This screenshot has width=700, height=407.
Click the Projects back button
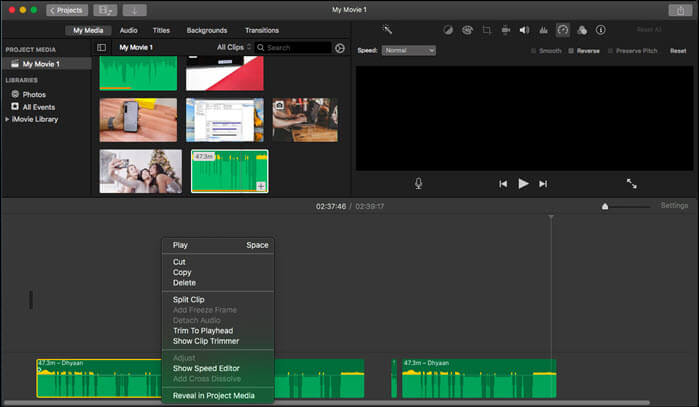point(66,10)
